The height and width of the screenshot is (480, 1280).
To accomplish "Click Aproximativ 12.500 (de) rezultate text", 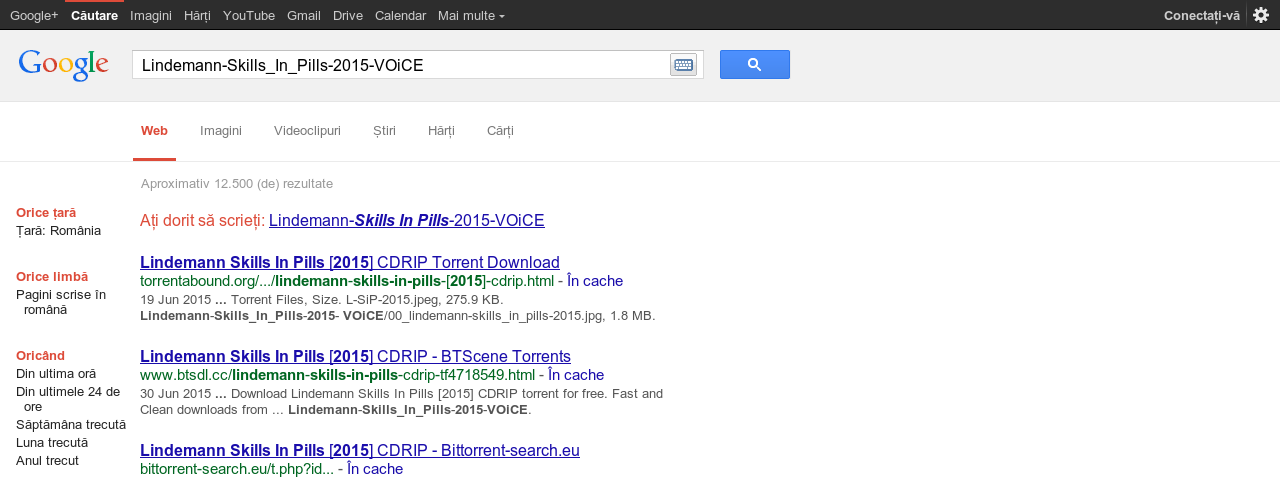I will pyautogui.click(x=237, y=184).
